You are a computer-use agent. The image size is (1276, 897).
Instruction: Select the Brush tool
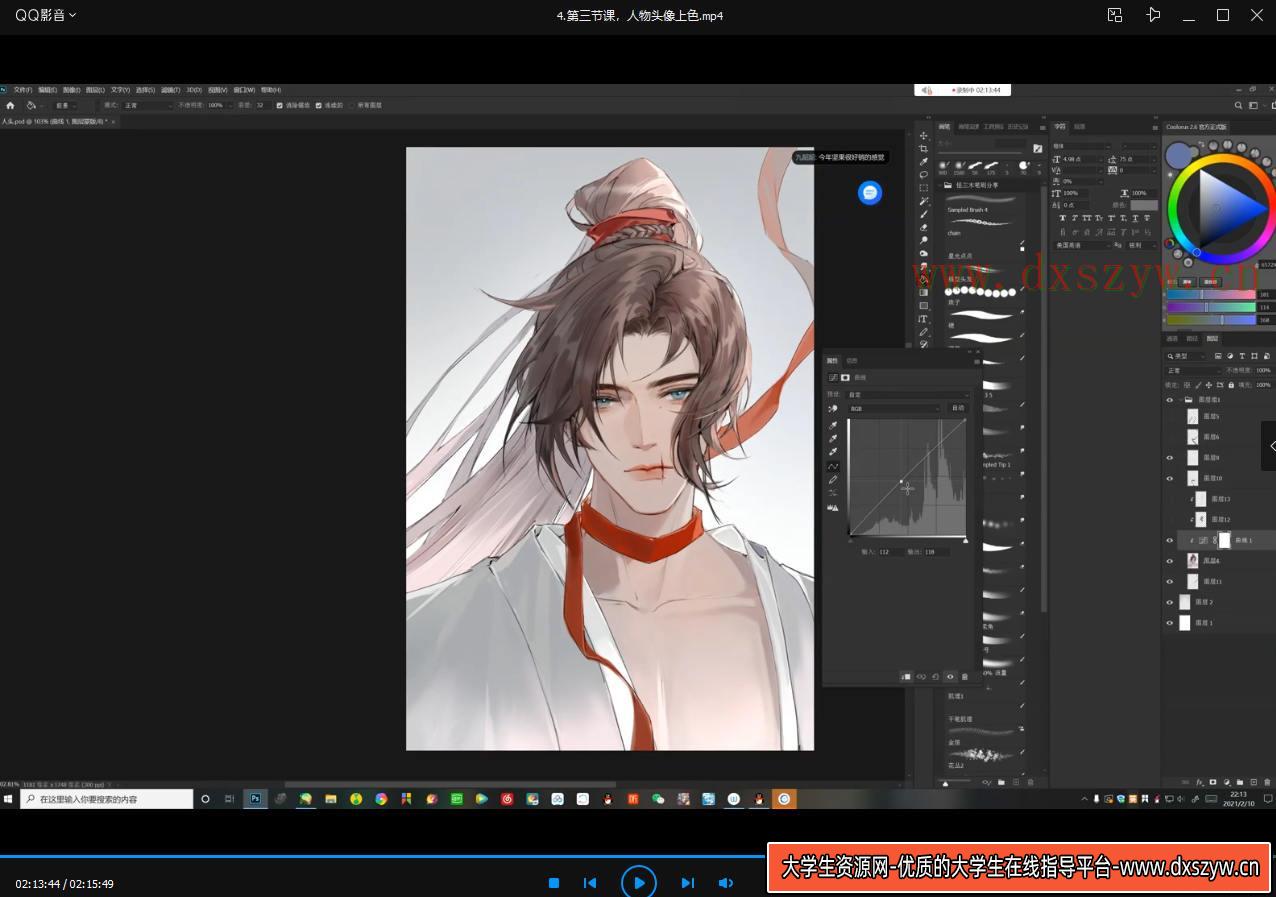click(924, 214)
